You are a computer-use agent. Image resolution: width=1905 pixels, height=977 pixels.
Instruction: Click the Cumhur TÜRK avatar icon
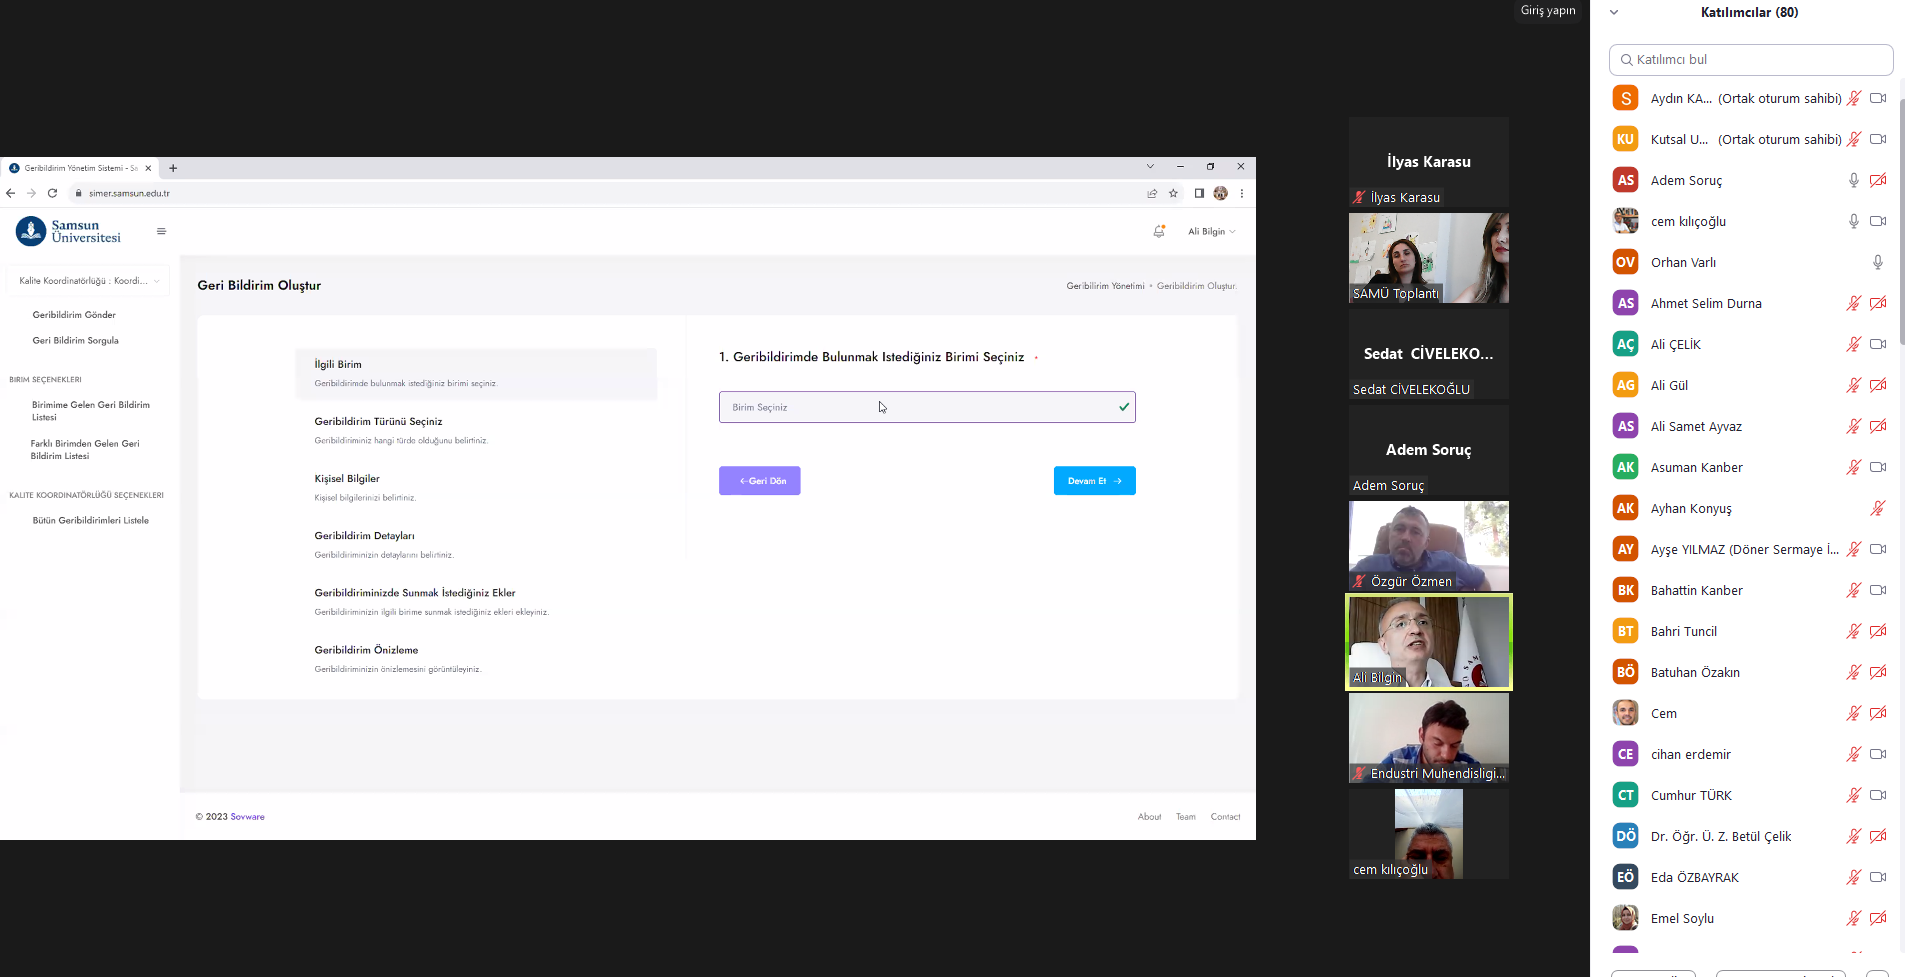(x=1625, y=795)
